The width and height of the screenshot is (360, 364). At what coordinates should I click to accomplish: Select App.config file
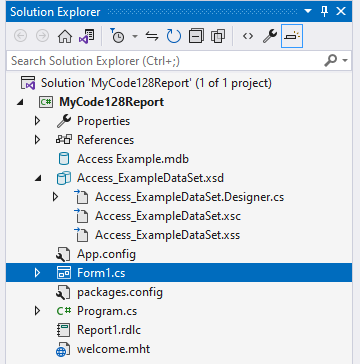pos(106,254)
